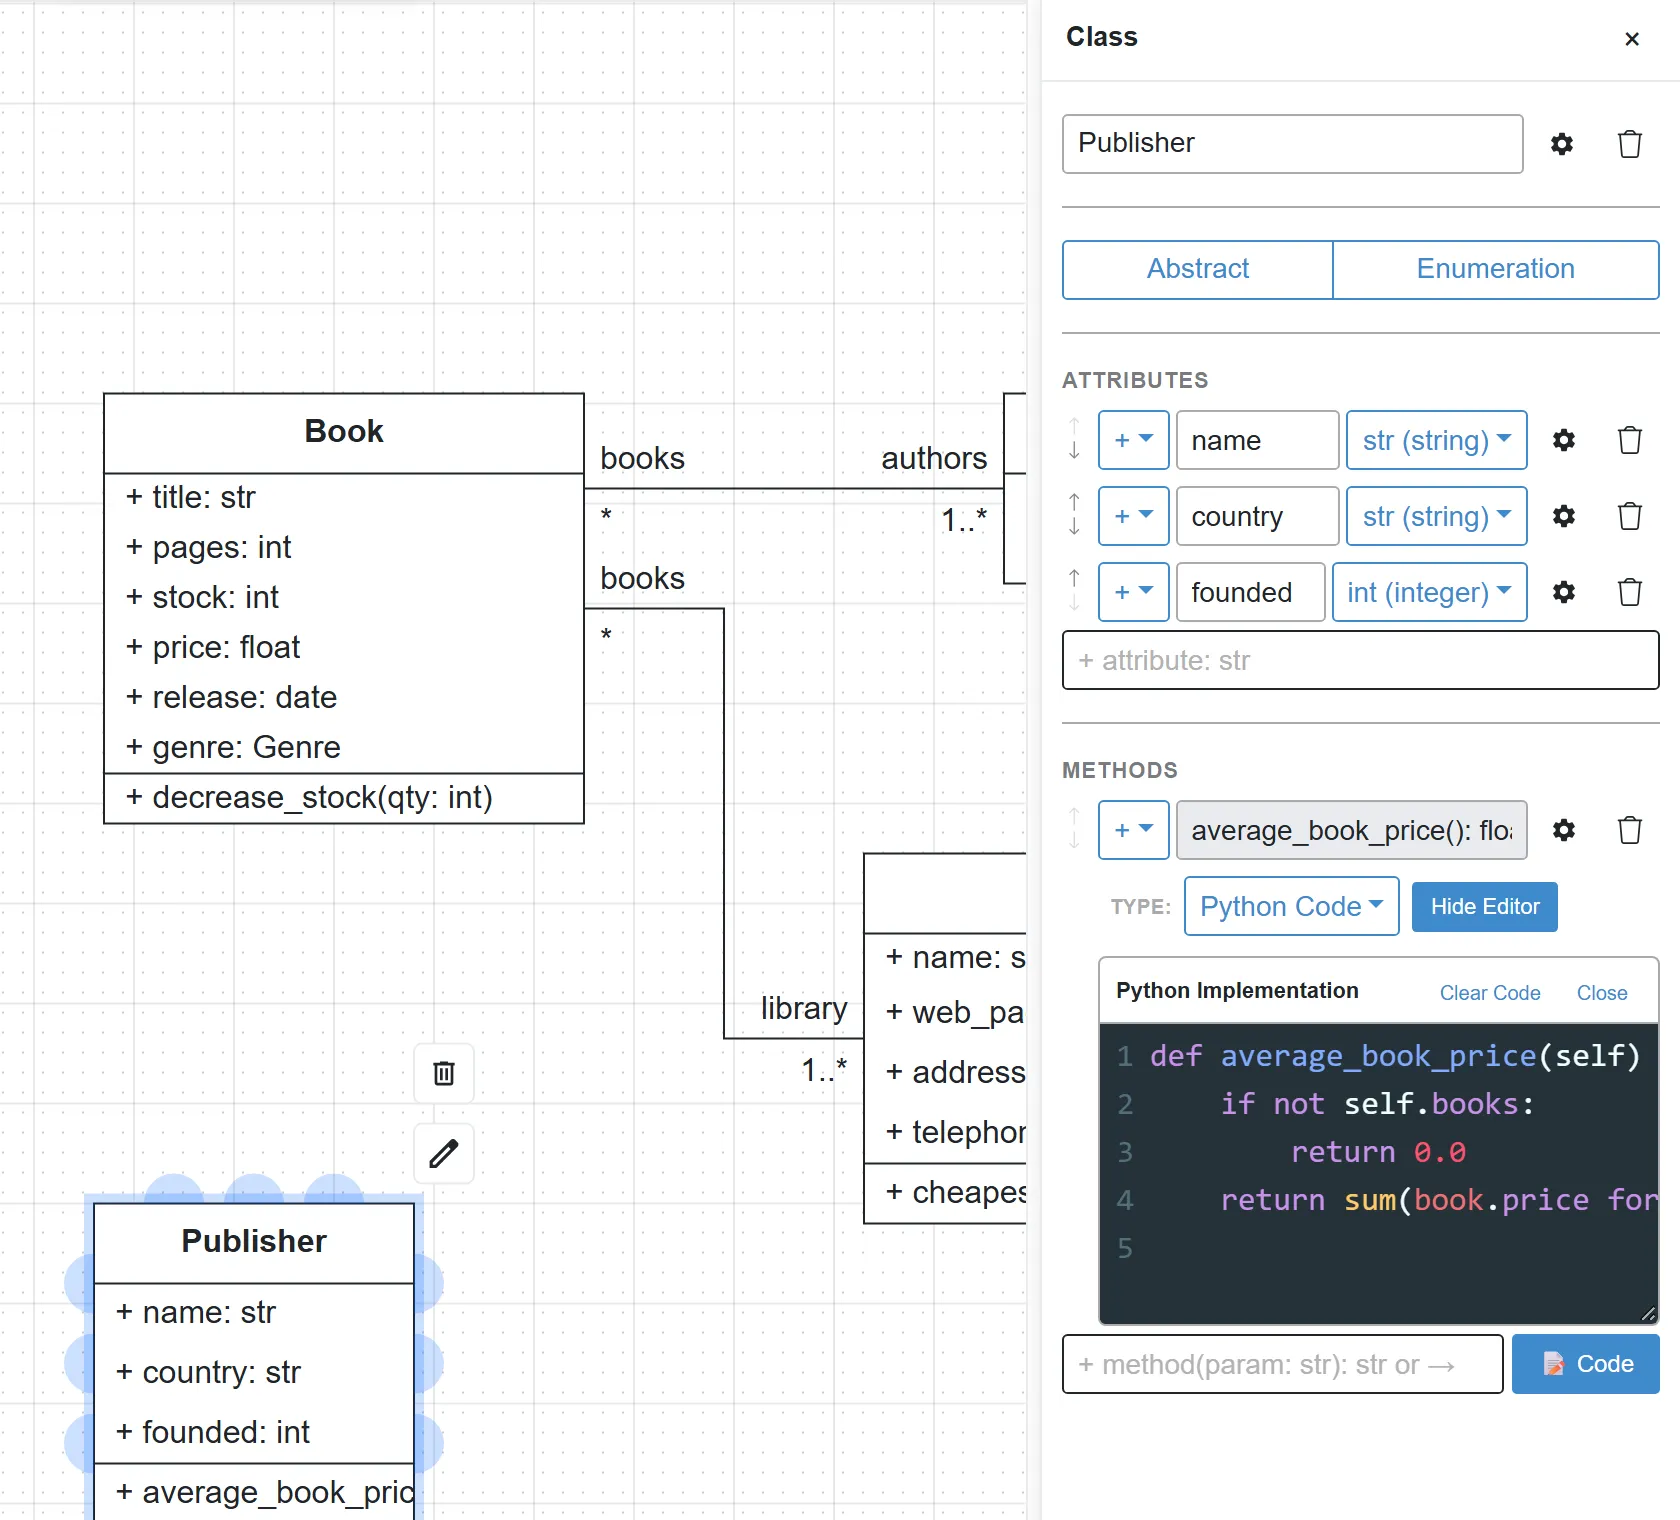Click the trash icon above Publisher on canvas
This screenshot has height=1520, width=1680.
(x=444, y=1073)
